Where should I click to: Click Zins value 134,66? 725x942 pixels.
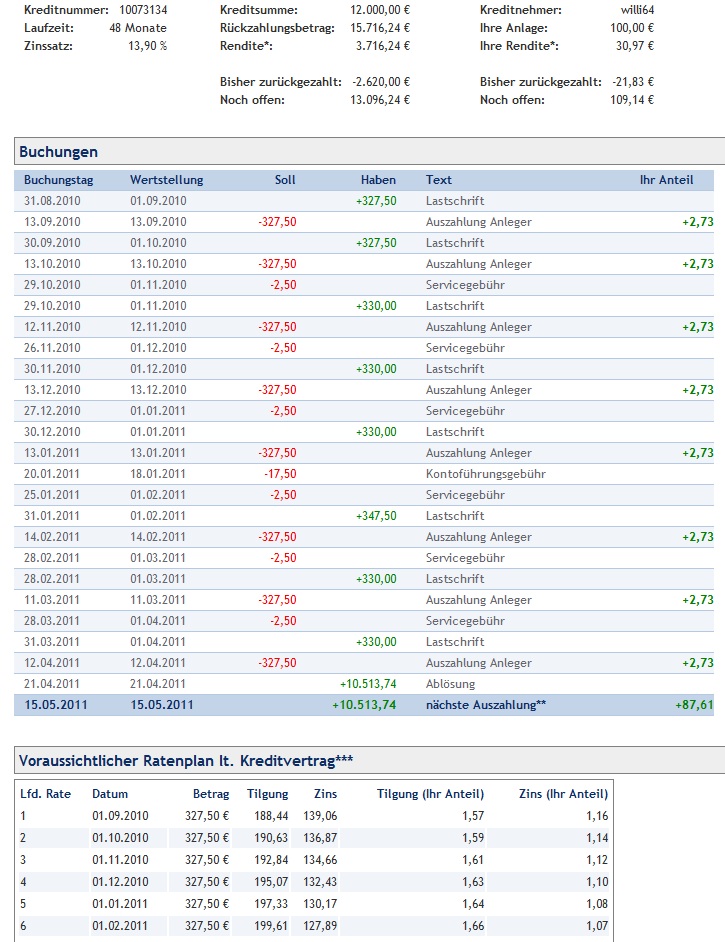320,860
